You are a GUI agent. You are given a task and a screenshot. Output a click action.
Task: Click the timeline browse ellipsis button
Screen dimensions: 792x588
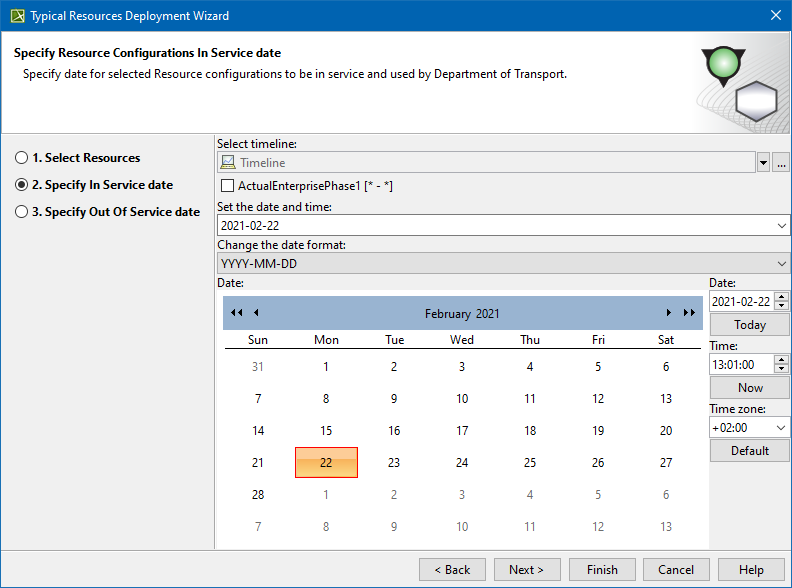tap(782, 162)
